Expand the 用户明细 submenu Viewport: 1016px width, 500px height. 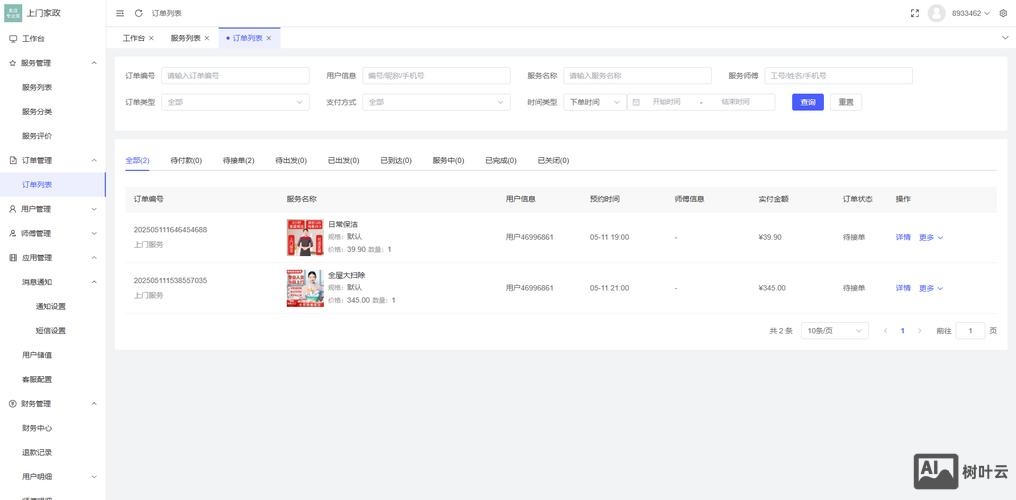tap(52, 477)
